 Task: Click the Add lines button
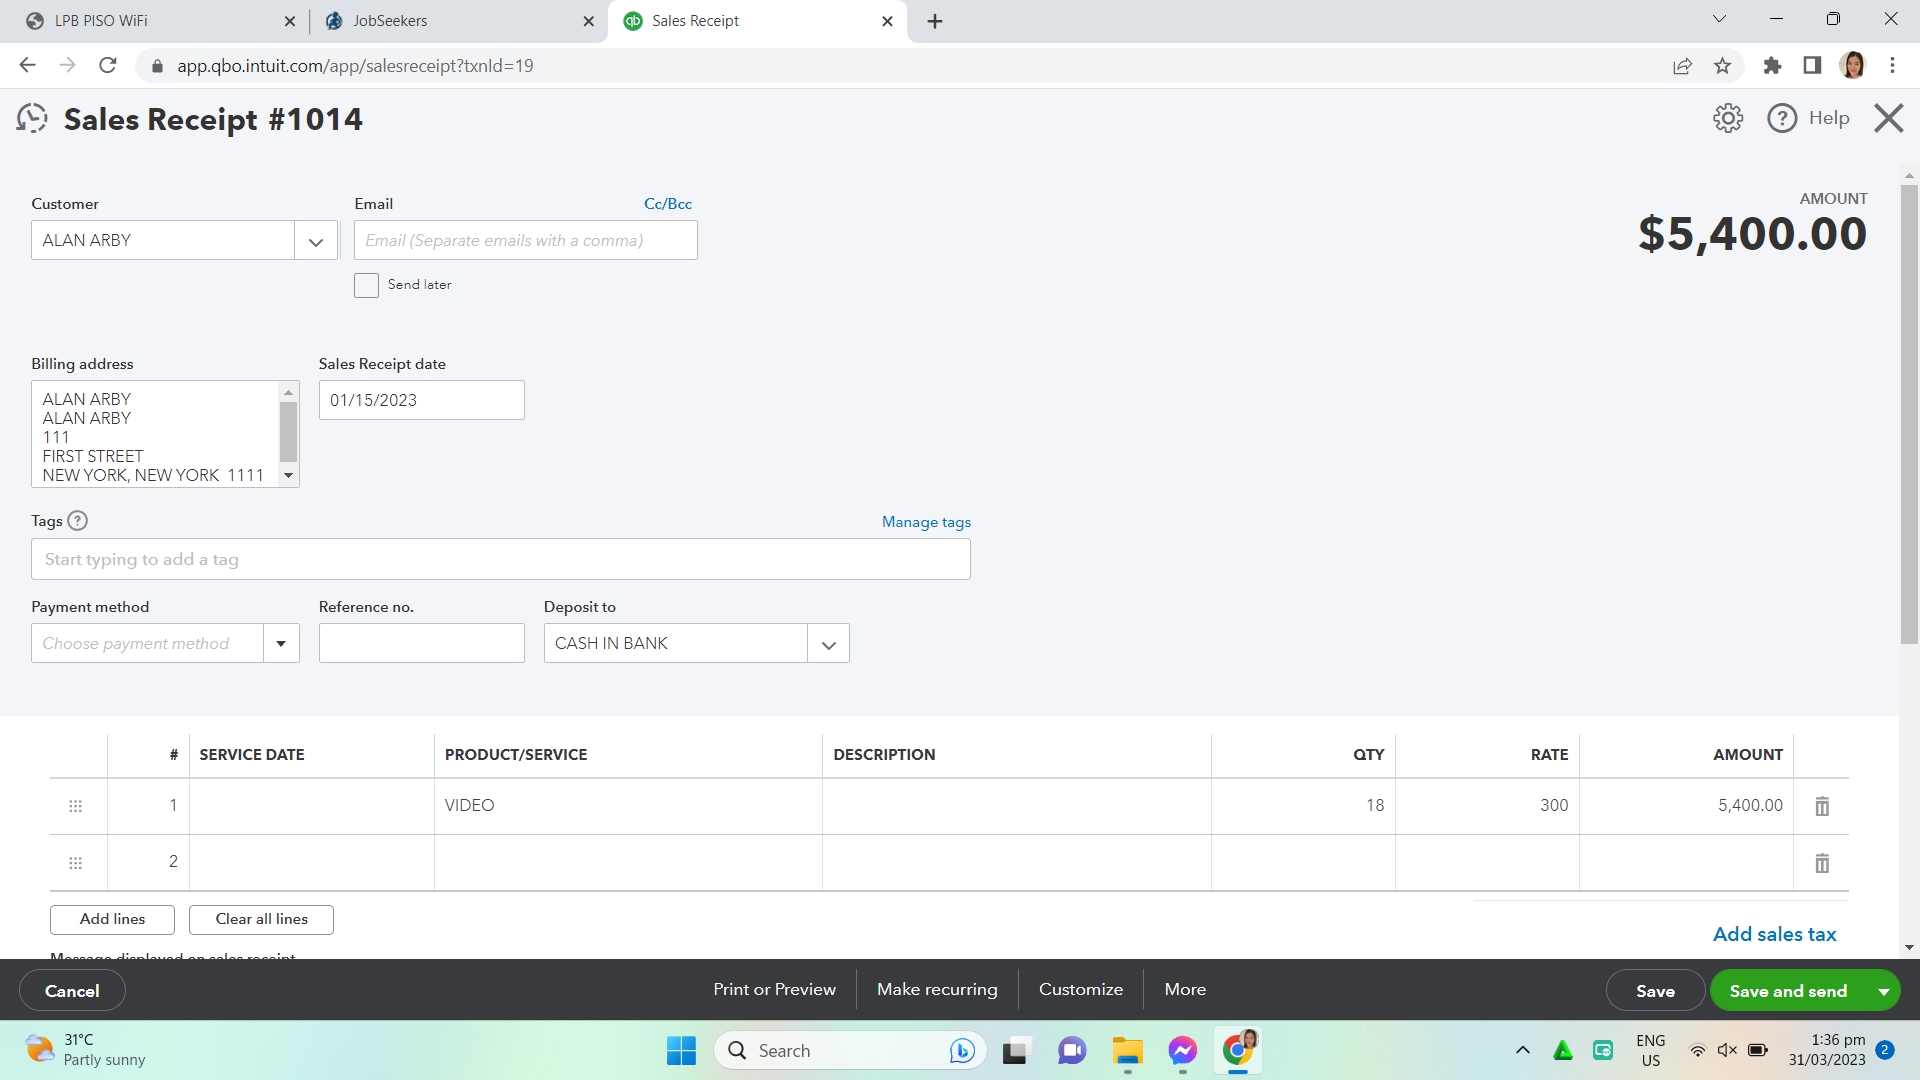coord(112,919)
